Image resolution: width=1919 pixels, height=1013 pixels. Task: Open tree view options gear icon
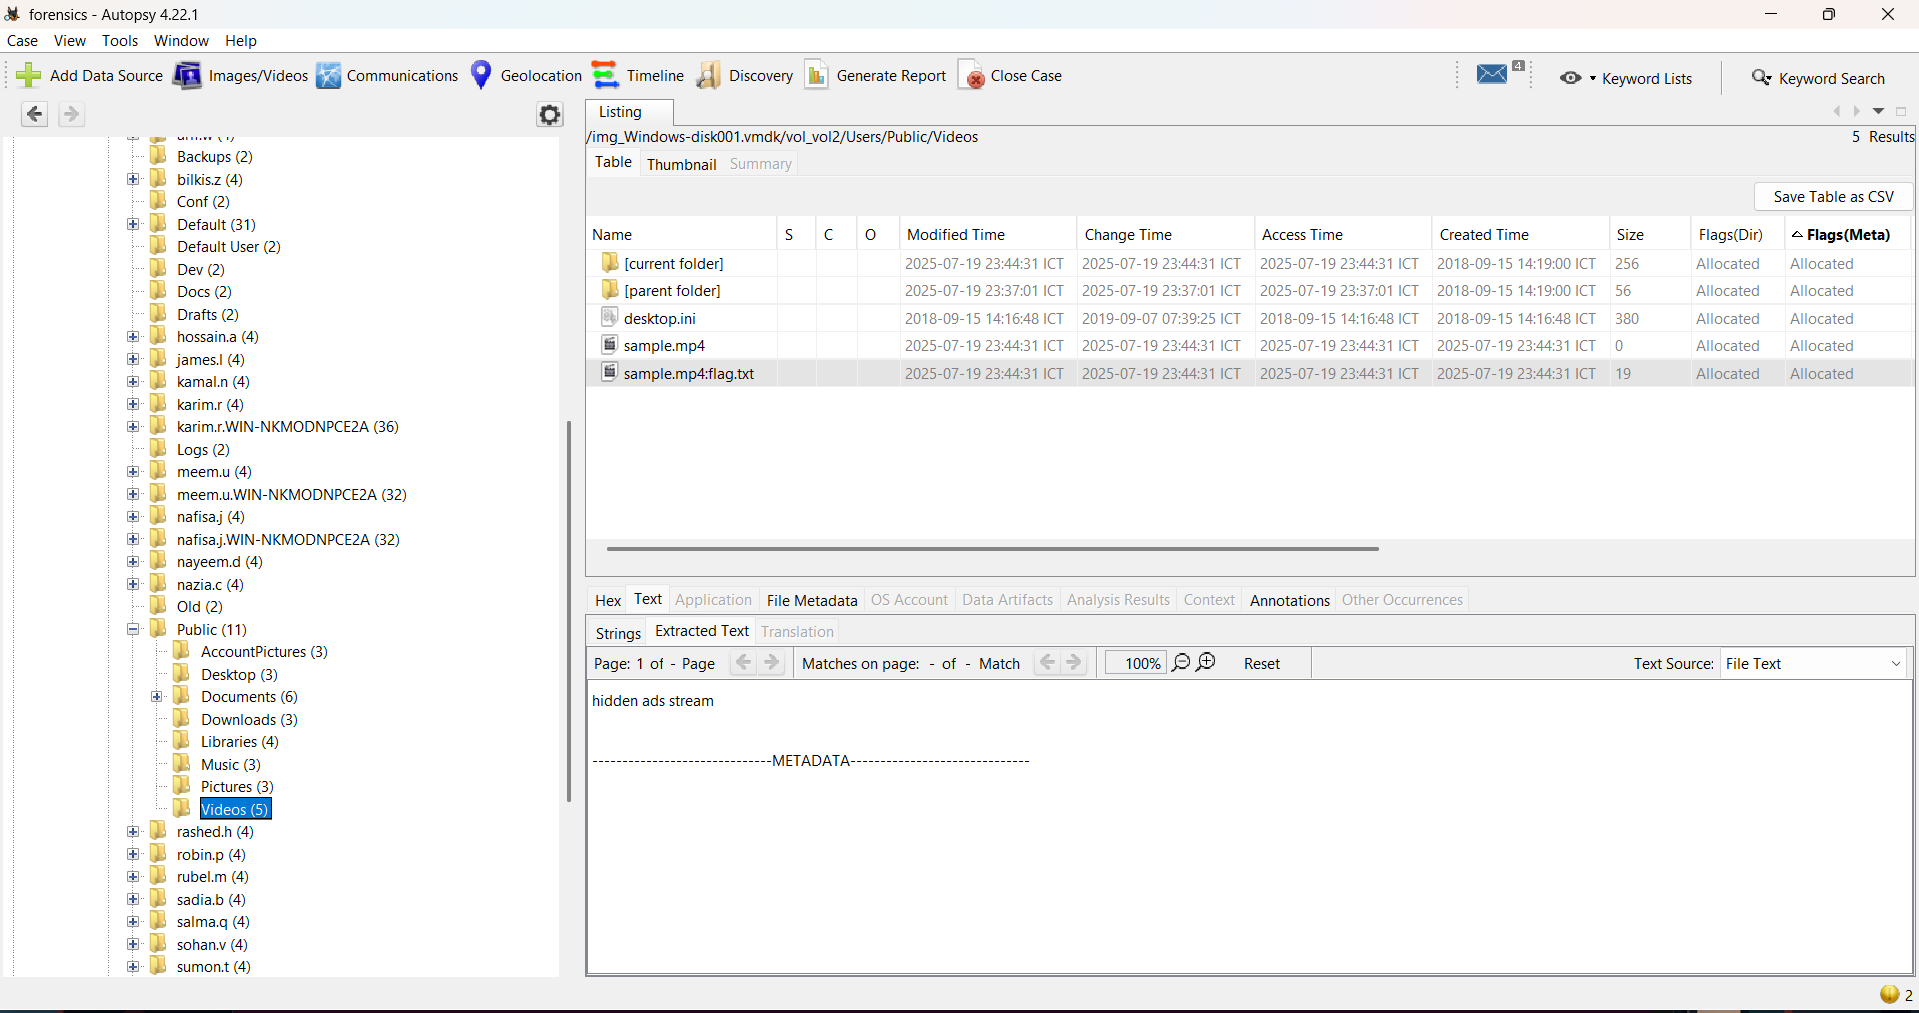click(x=550, y=114)
